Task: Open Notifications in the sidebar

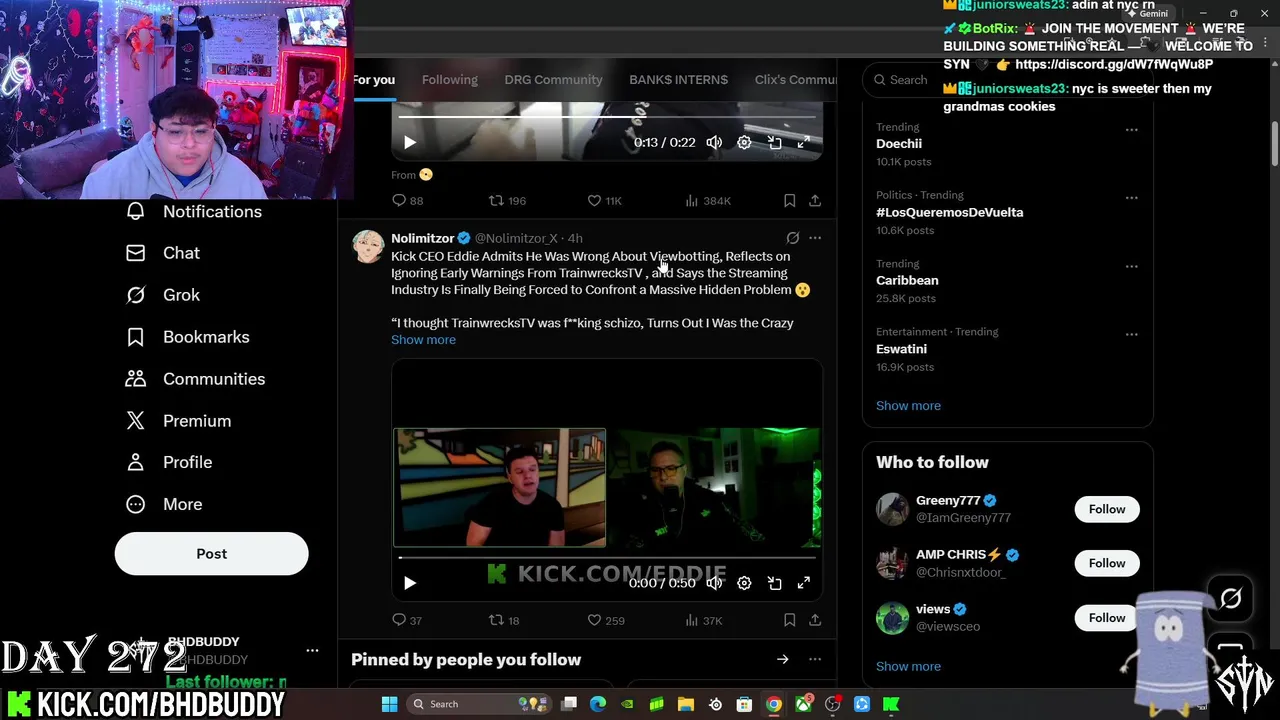Action: pos(193,211)
